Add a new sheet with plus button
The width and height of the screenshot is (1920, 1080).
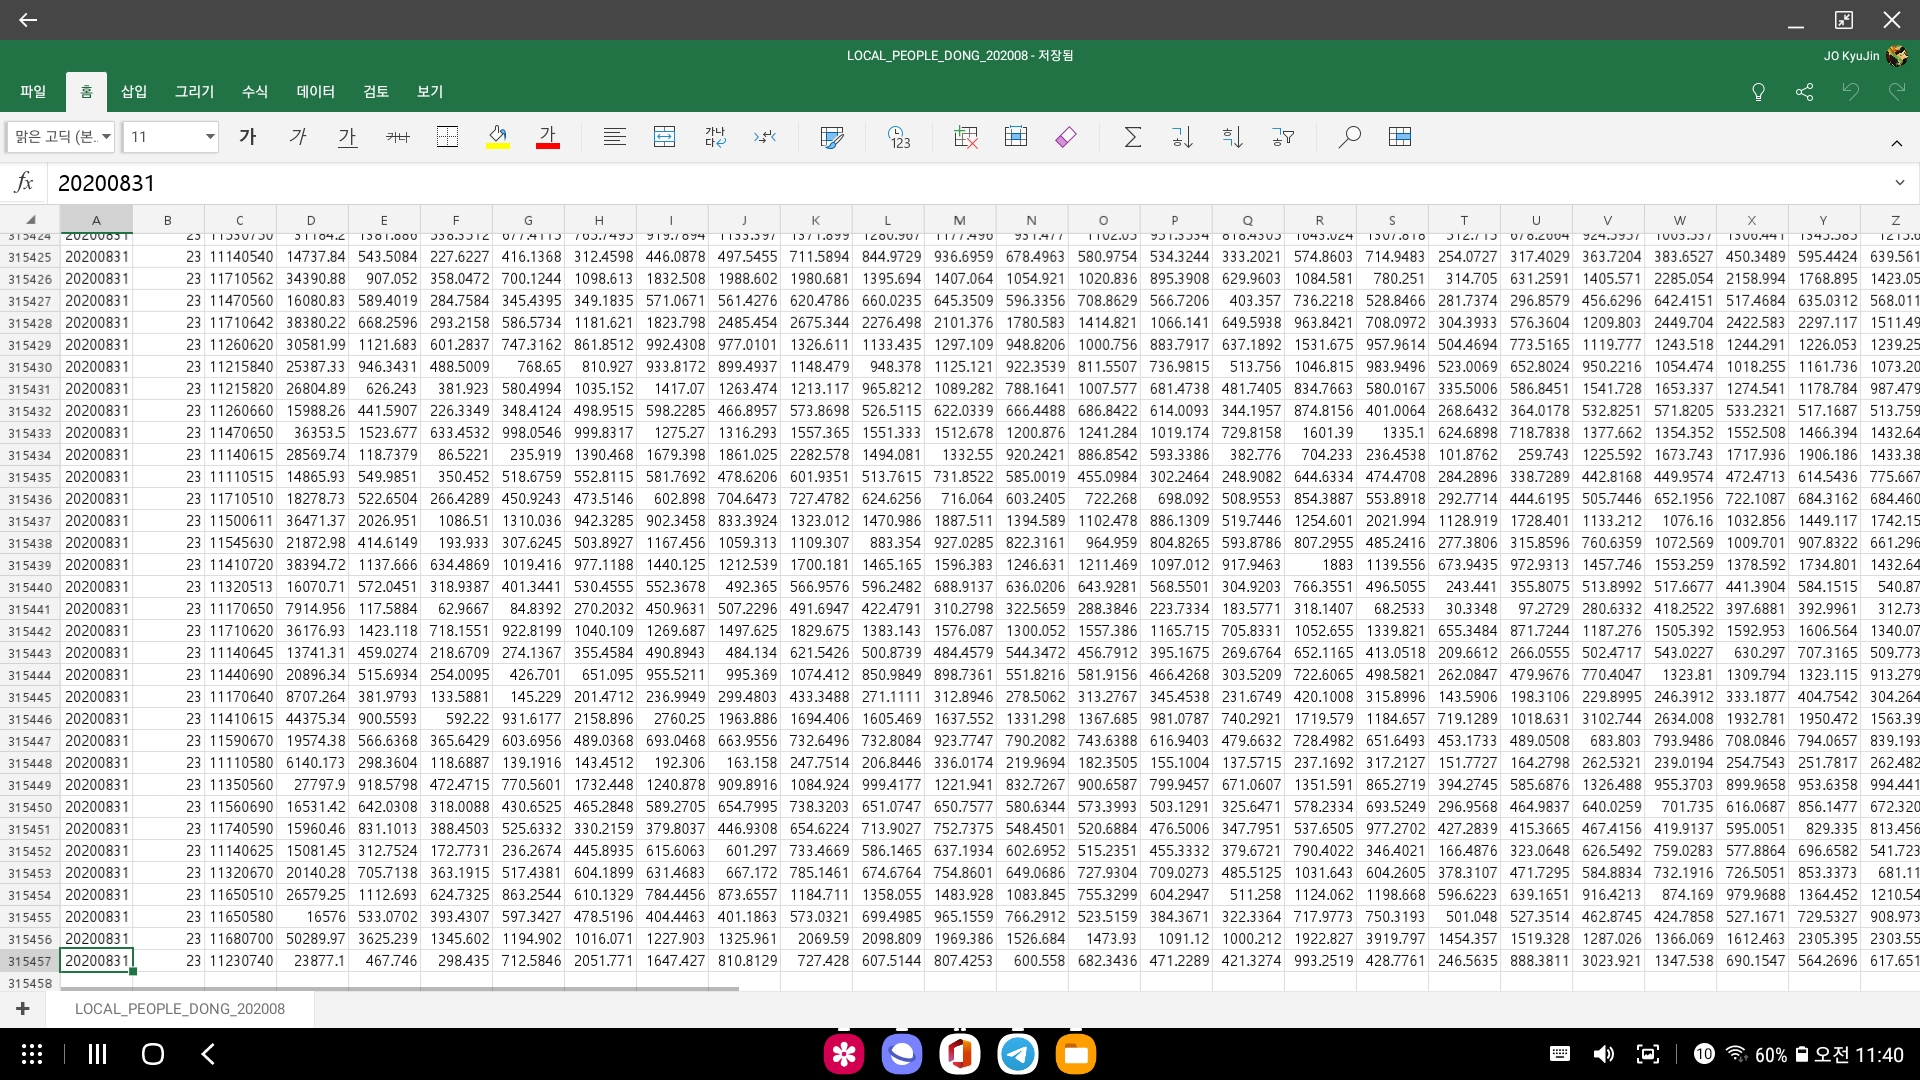pos(22,1009)
